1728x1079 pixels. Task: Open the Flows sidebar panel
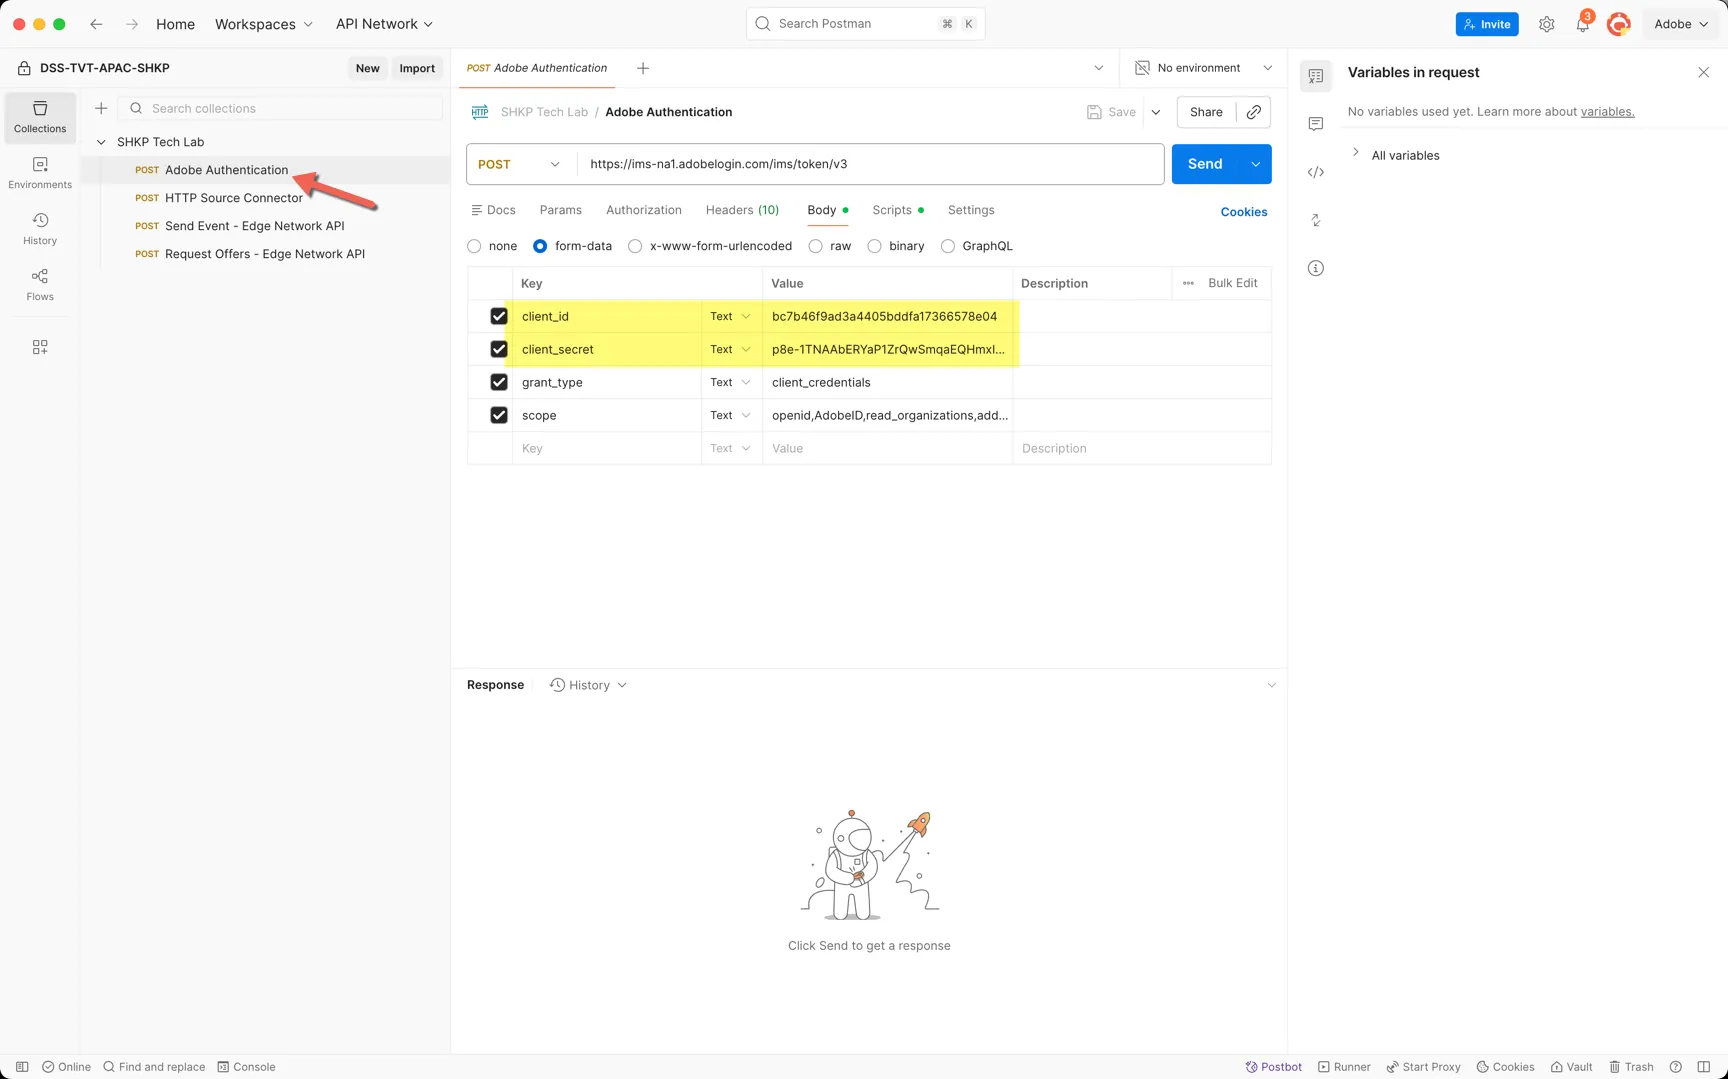(x=40, y=285)
